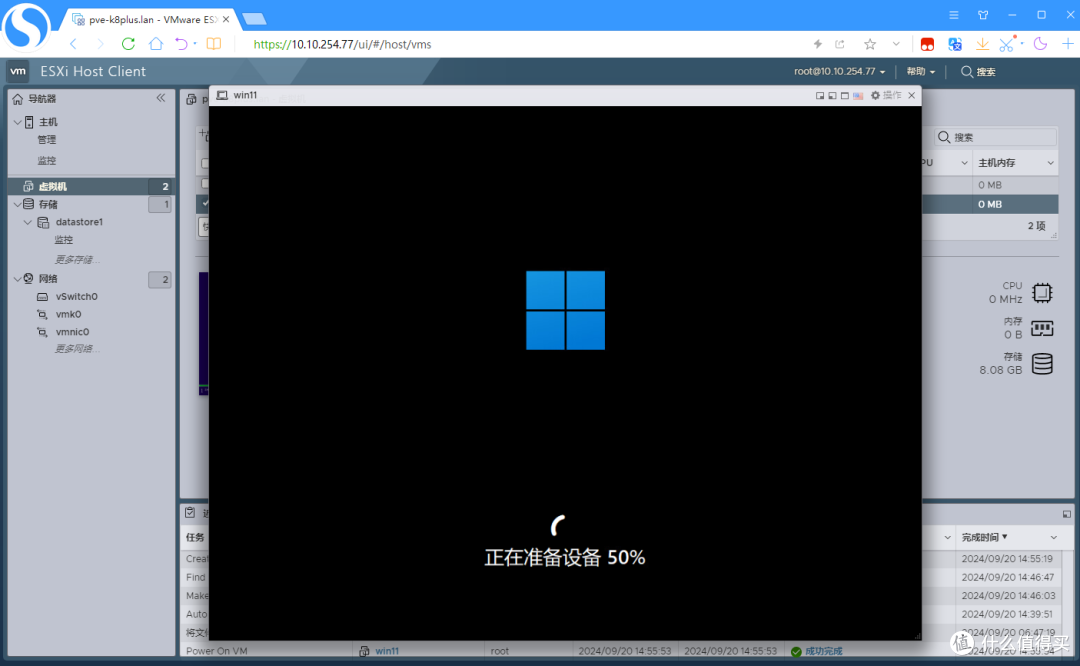
Task: Click the 更多存储... link
Action: click(77, 260)
